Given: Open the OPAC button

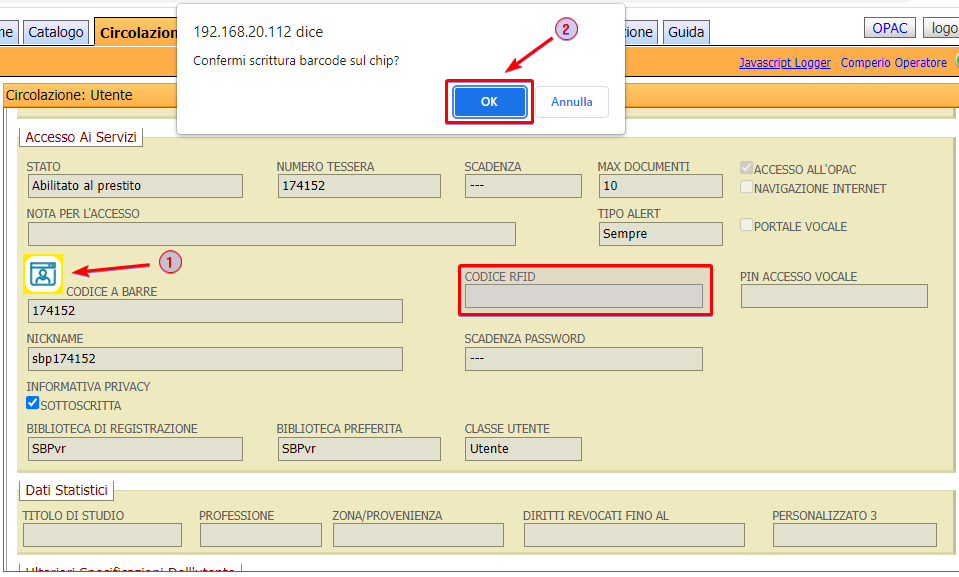Looking at the screenshot, I should [889, 28].
